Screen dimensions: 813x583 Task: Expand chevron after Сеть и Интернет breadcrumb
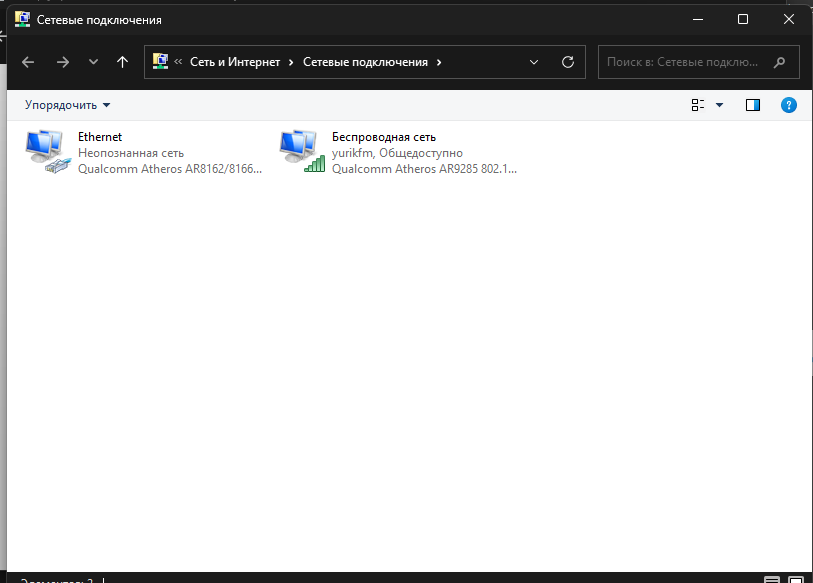291,62
